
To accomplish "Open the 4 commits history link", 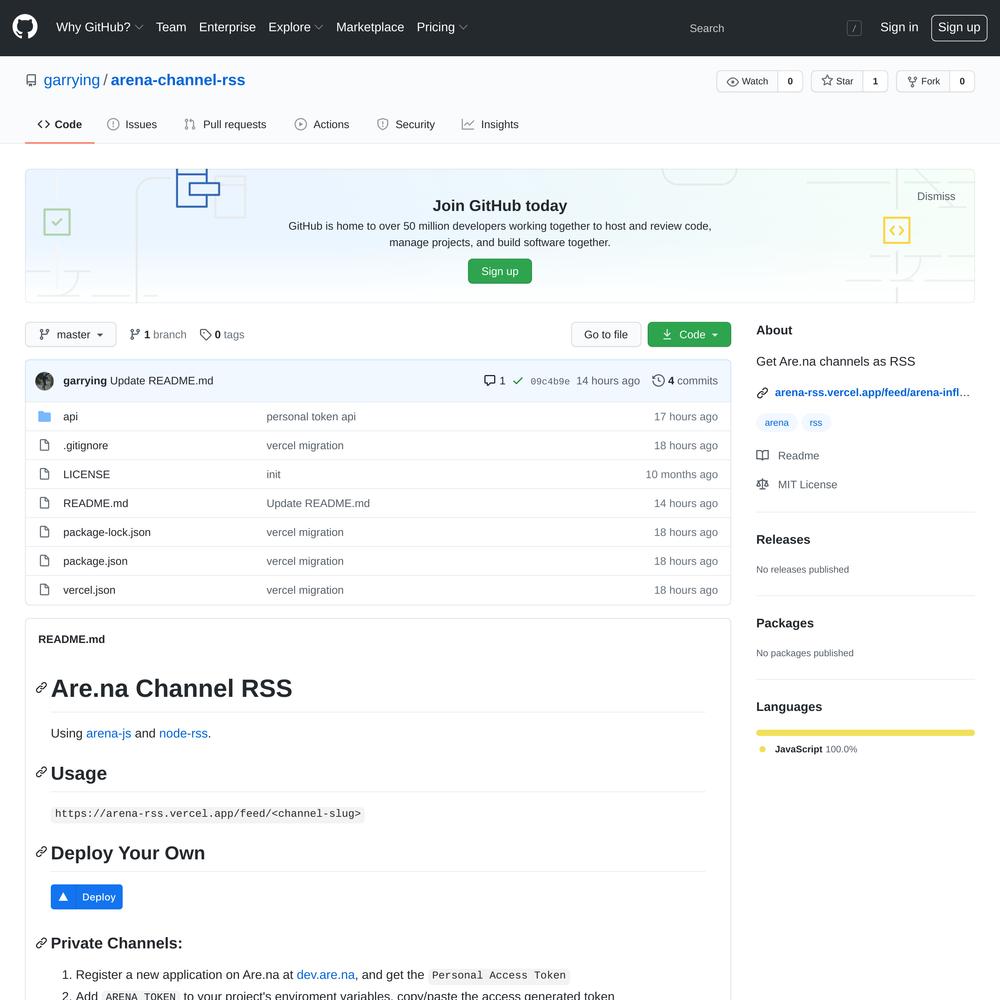I will 685,381.
